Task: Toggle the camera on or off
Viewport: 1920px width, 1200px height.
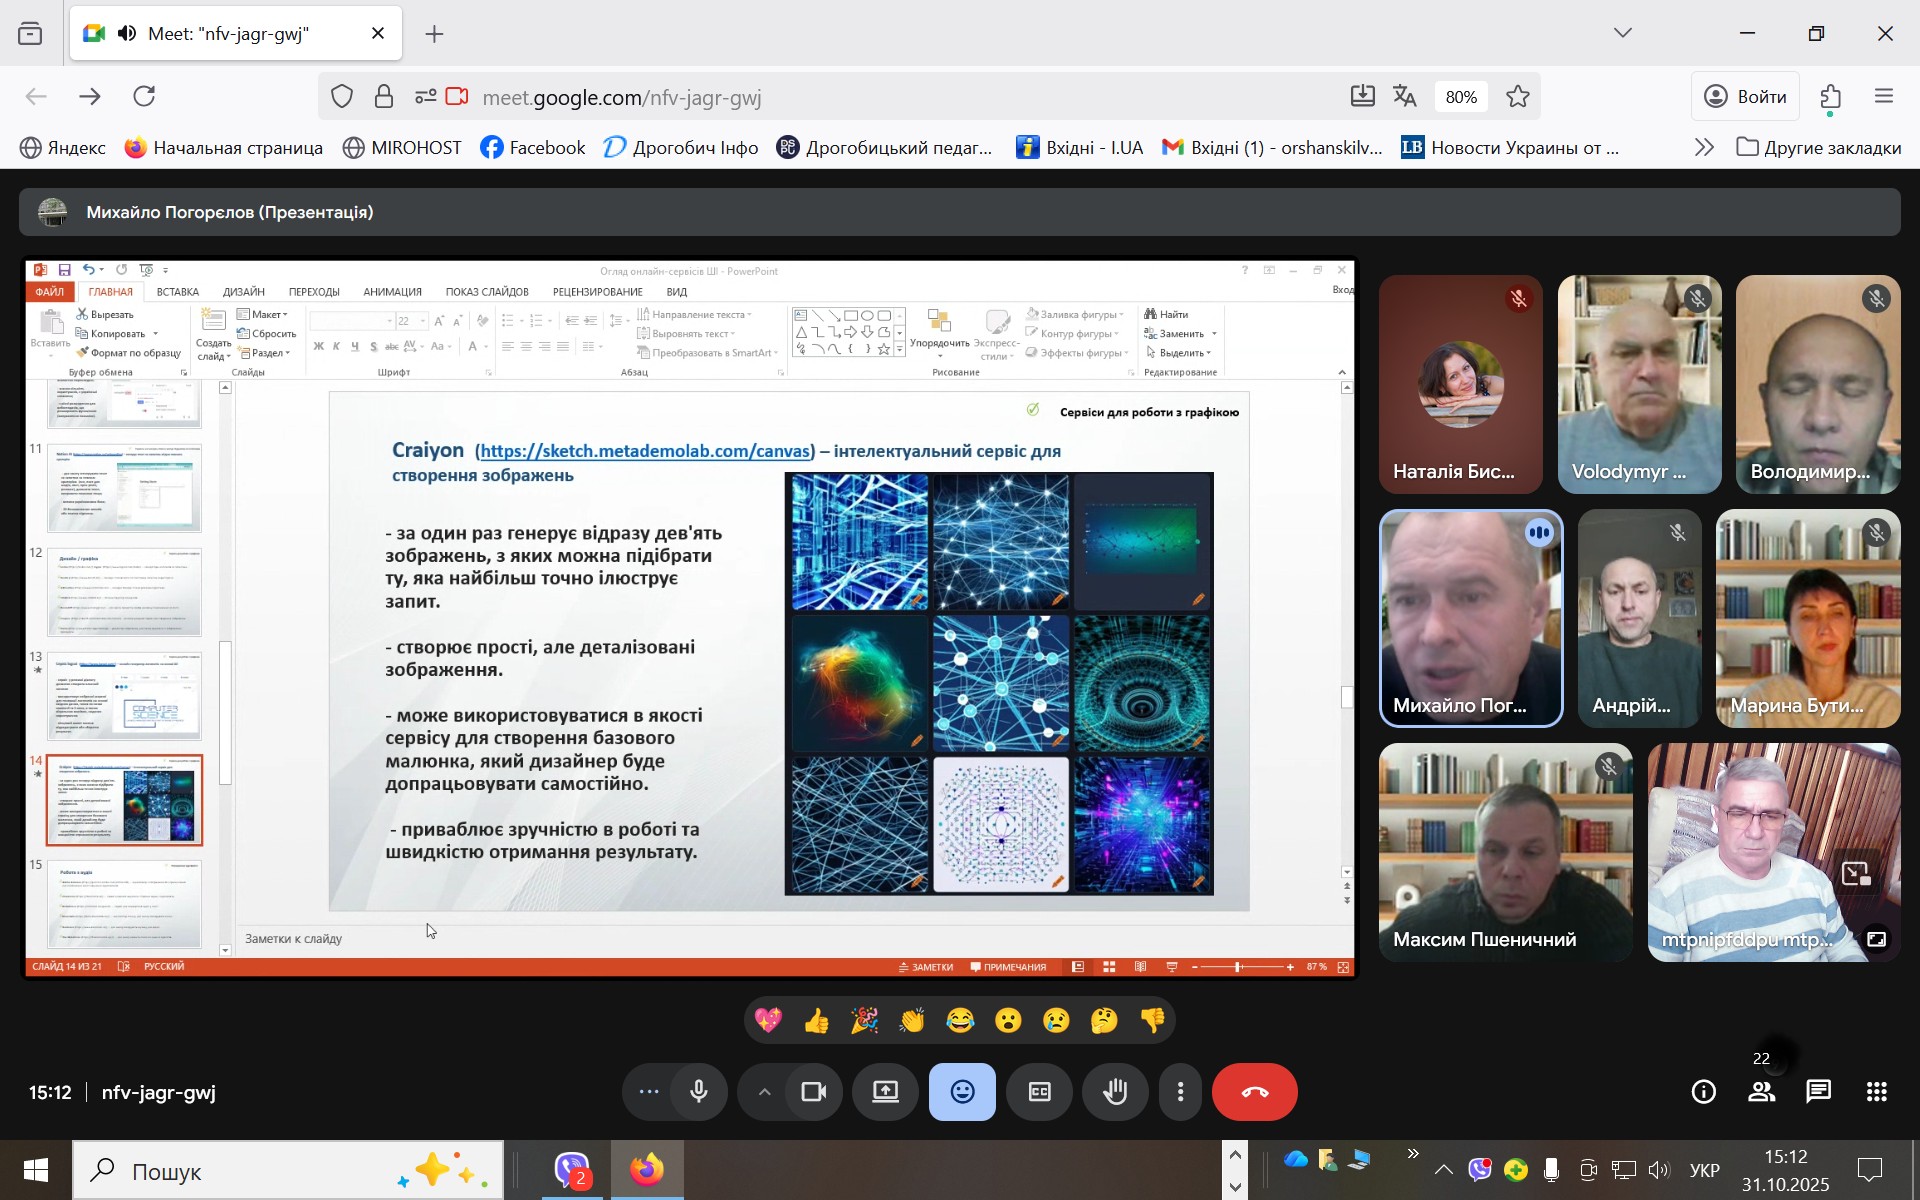Action: pyautogui.click(x=814, y=1092)
